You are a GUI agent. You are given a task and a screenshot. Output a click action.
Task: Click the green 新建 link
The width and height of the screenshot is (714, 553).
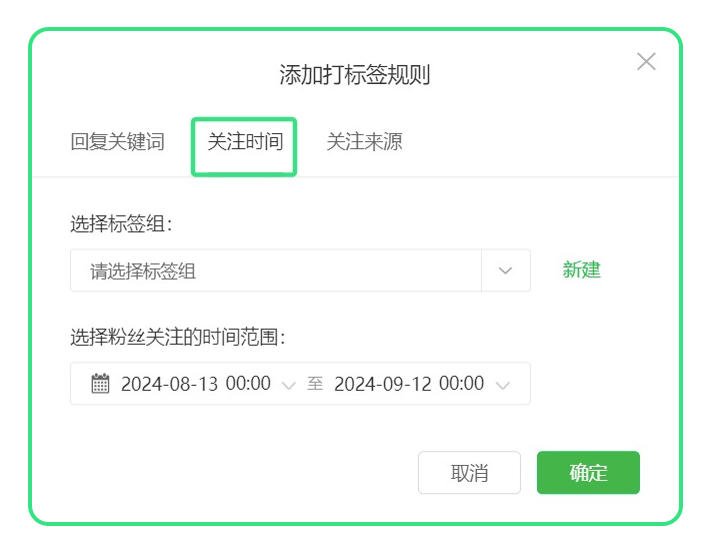(581, 270)
